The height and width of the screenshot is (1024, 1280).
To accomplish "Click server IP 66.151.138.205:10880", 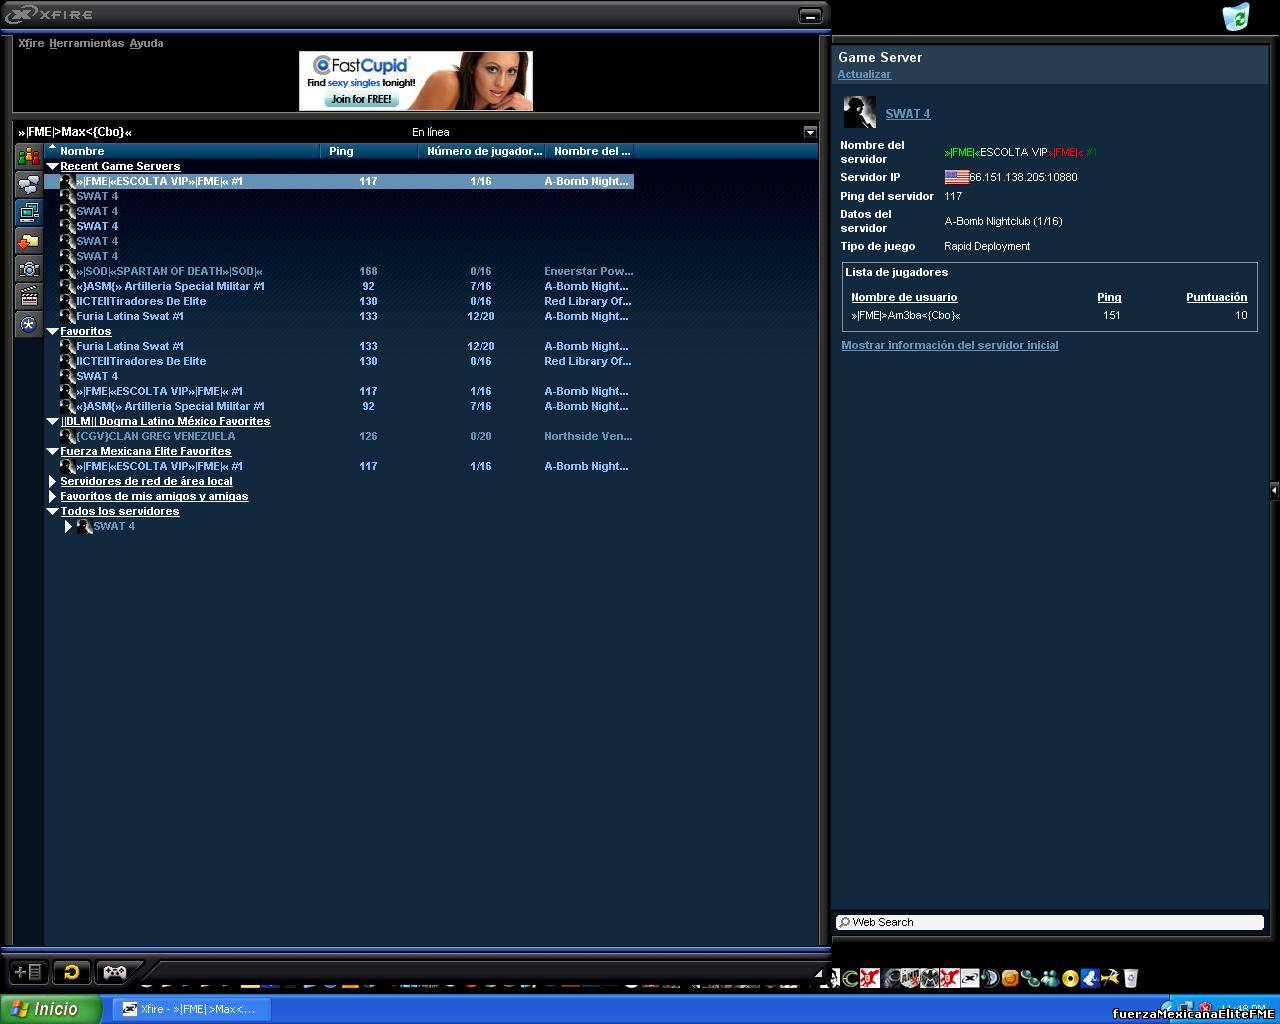I will 1023,177.
